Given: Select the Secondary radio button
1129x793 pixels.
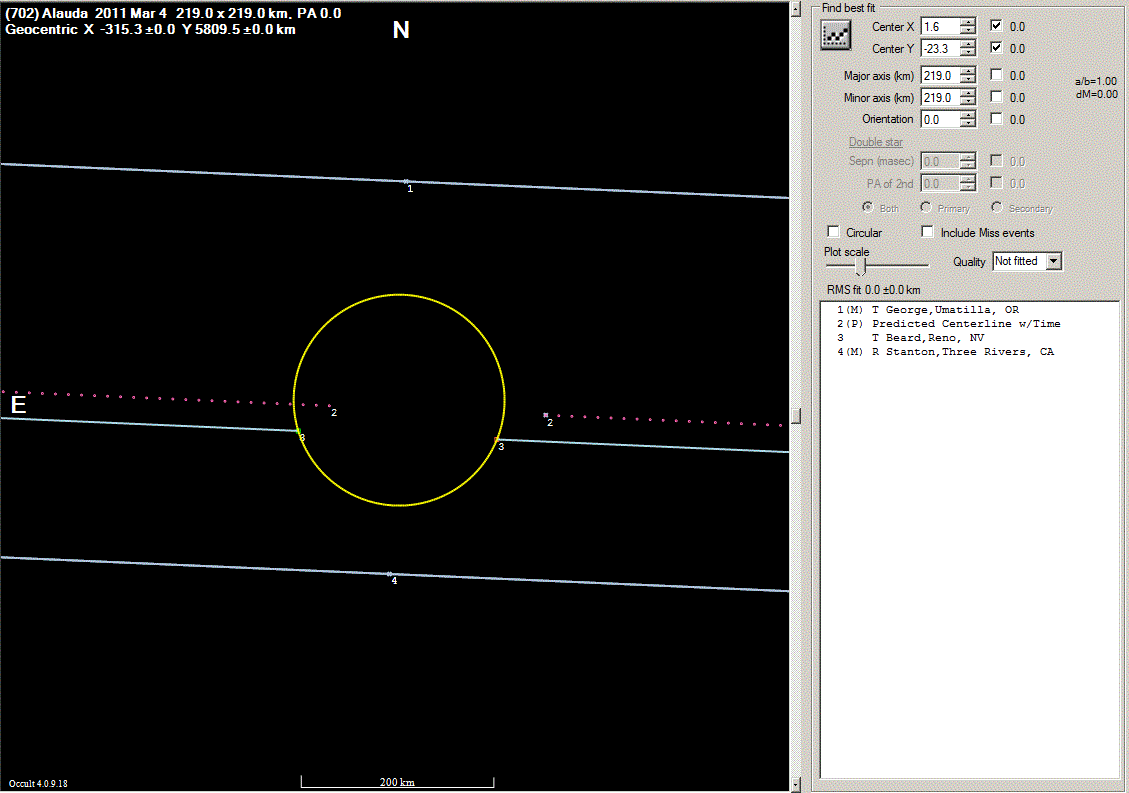Looking at the screenshot, I should pyautogui.click(x=997, y=207).
